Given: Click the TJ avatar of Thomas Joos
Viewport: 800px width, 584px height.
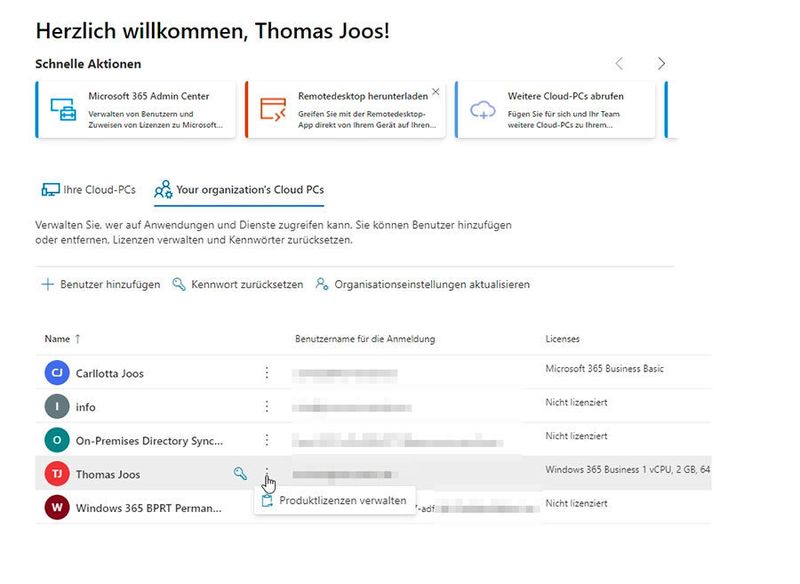Looking at the screenshot, I should pos(57,474).
